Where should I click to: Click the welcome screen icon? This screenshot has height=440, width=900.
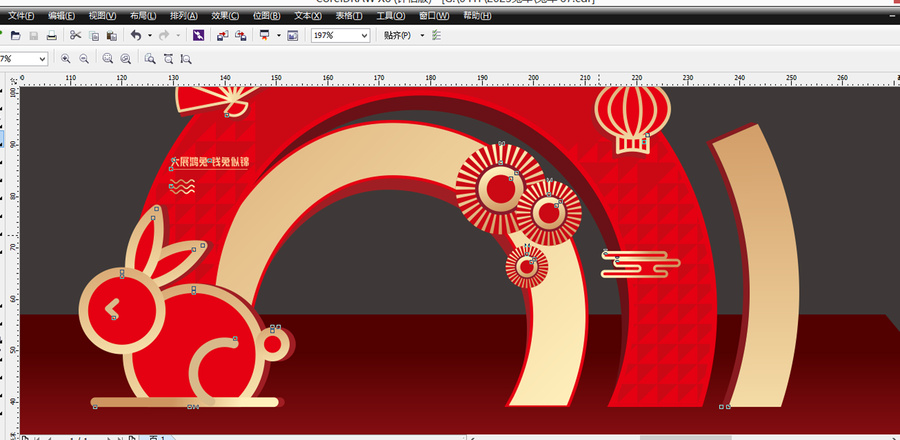[293, 36]
